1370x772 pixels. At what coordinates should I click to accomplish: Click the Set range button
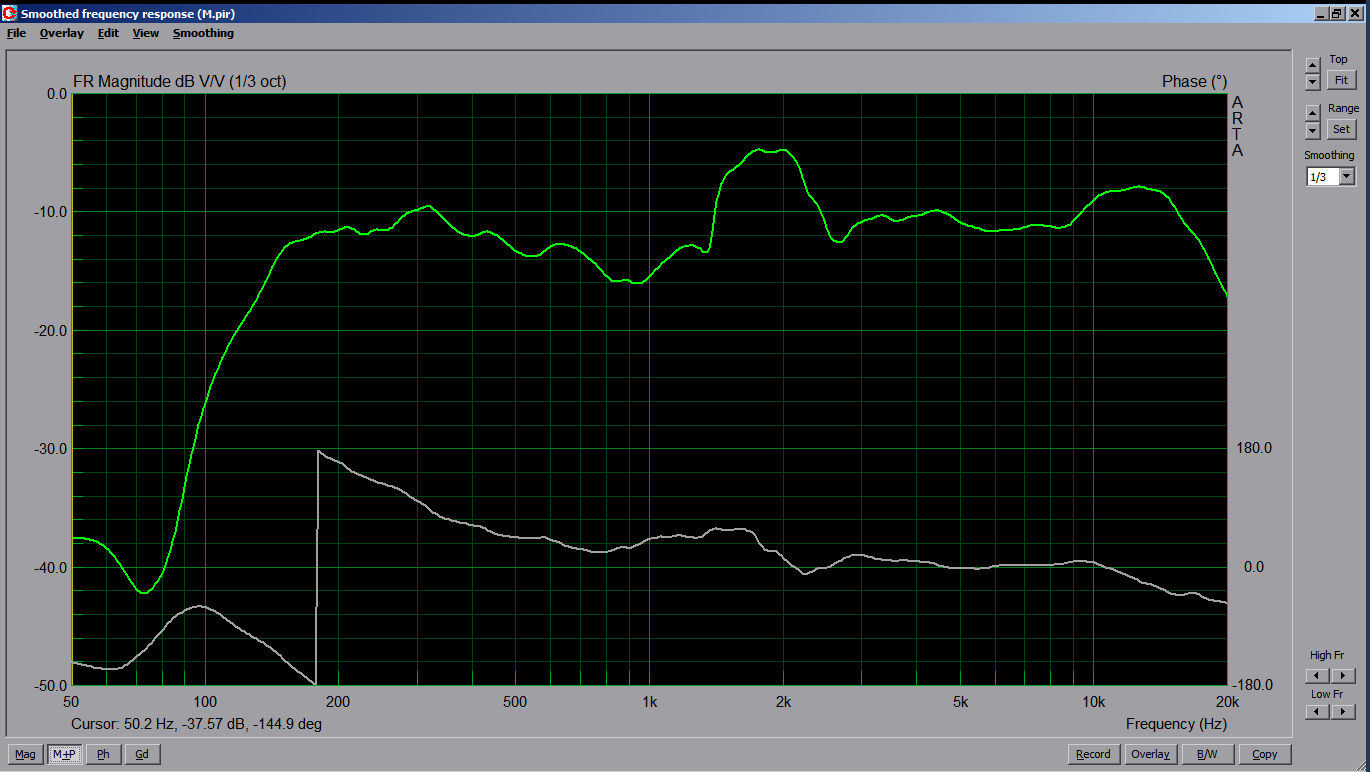1341,129
